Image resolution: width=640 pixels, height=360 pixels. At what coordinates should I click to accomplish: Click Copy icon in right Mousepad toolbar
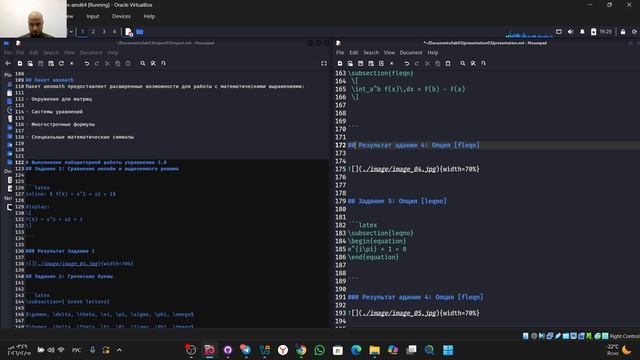coord(438,63)
